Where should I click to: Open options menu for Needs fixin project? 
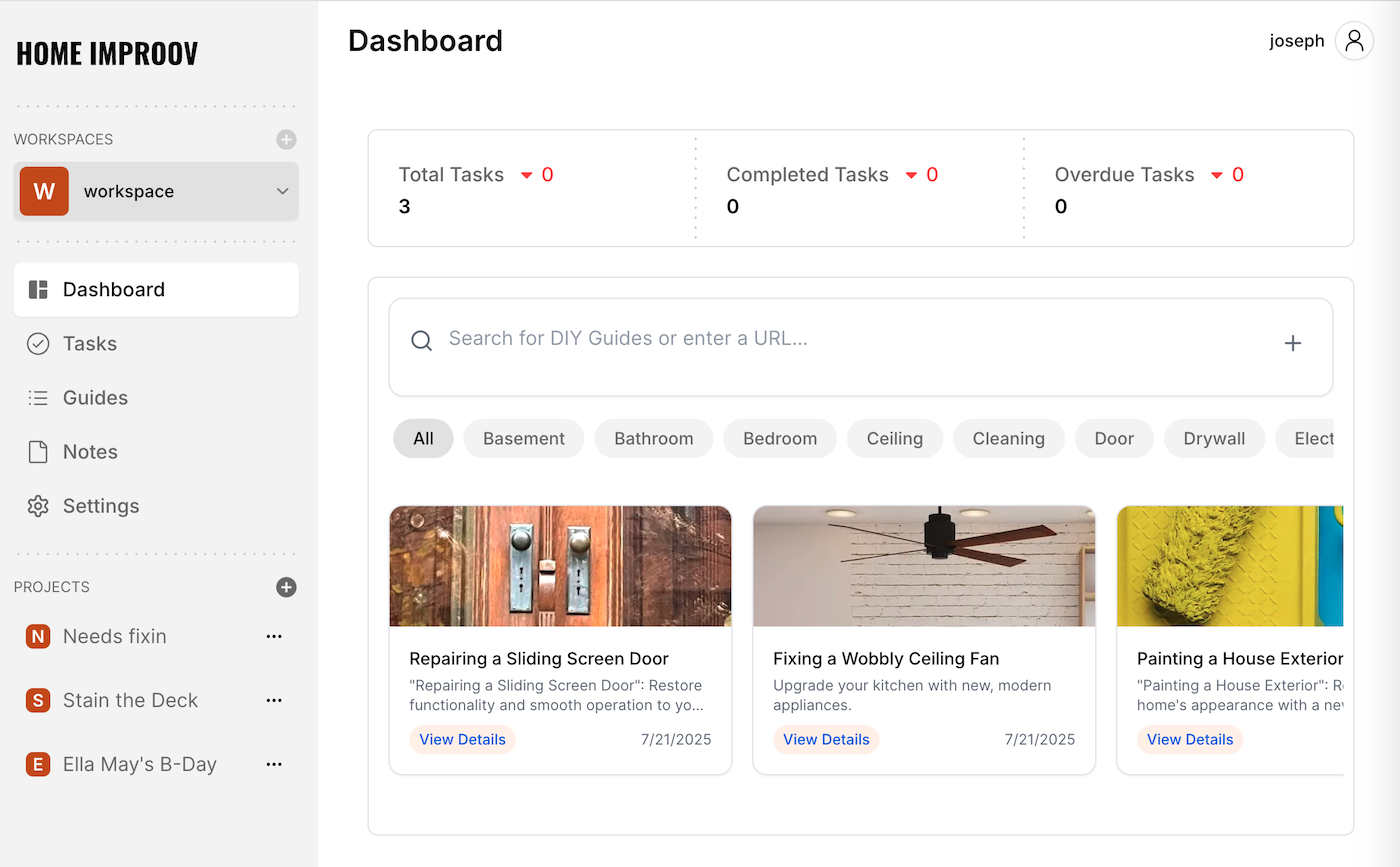274,637
